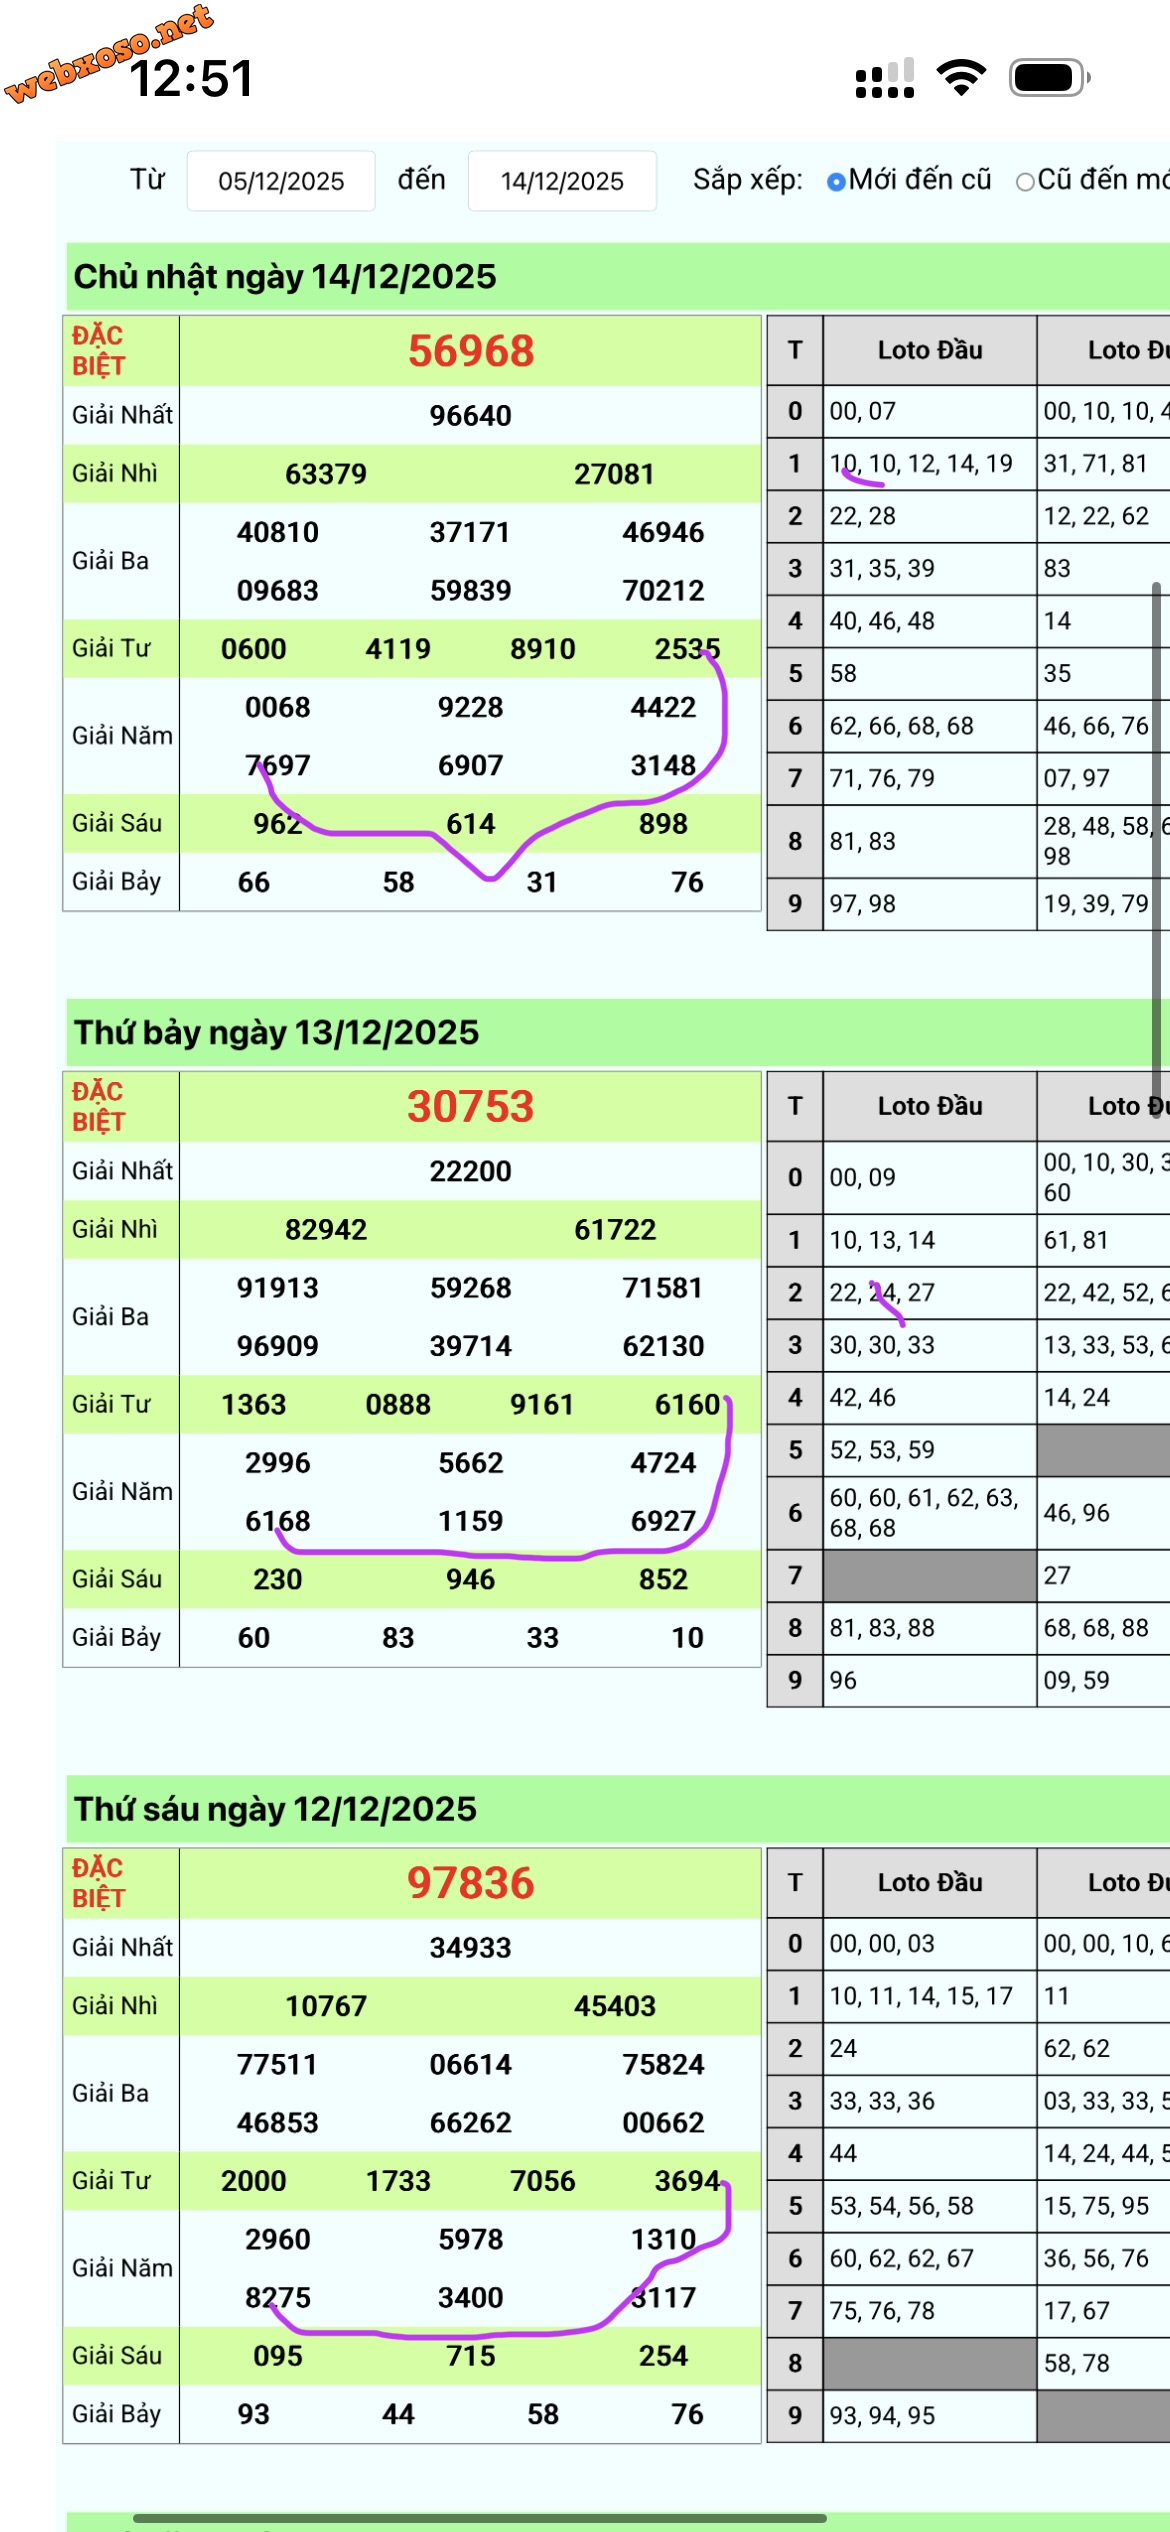Tap the battery indicator icon
This screenshot has height=2532, width=1170.
1048,78
